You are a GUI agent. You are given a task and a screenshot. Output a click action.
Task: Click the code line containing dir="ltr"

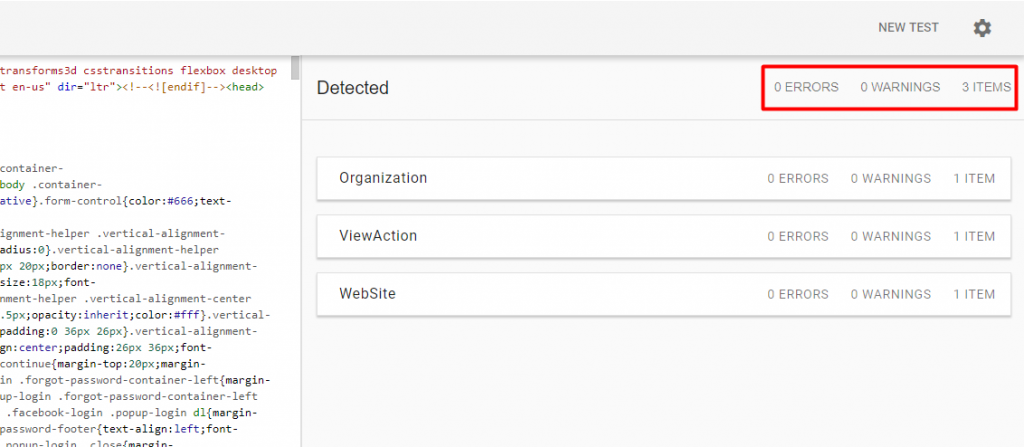click(132, 87)
